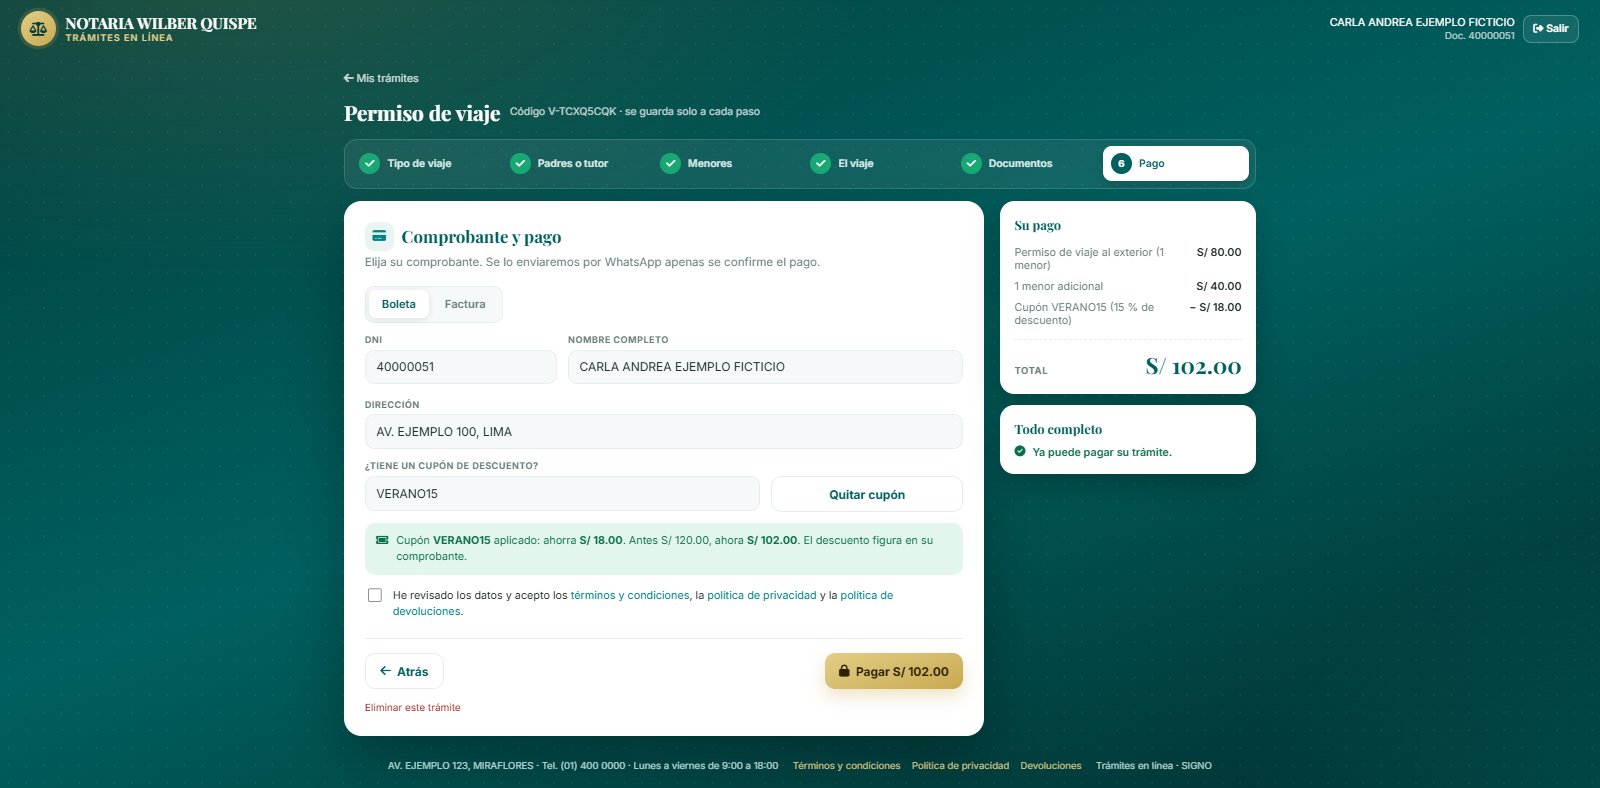Open the política de devoluciones link in the form

pyautogui.click(x=866, y=595)
